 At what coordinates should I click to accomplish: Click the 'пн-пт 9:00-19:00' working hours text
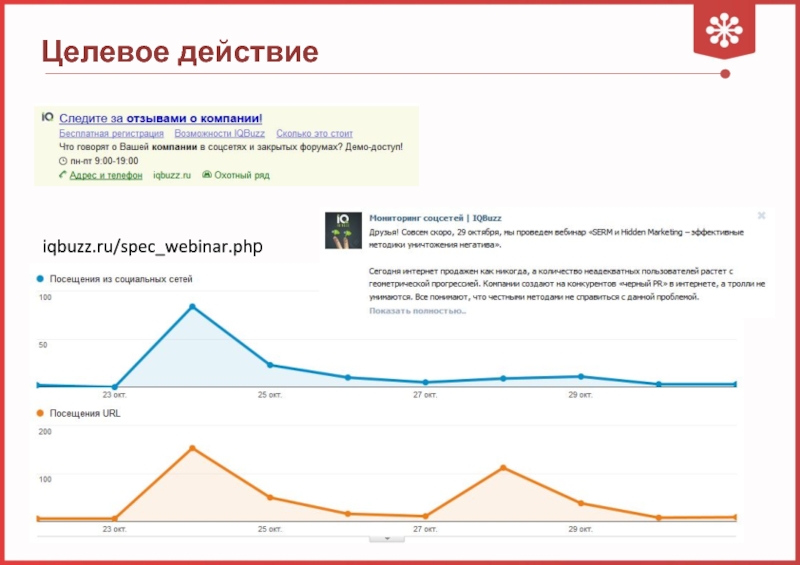[x=104, y=161]
